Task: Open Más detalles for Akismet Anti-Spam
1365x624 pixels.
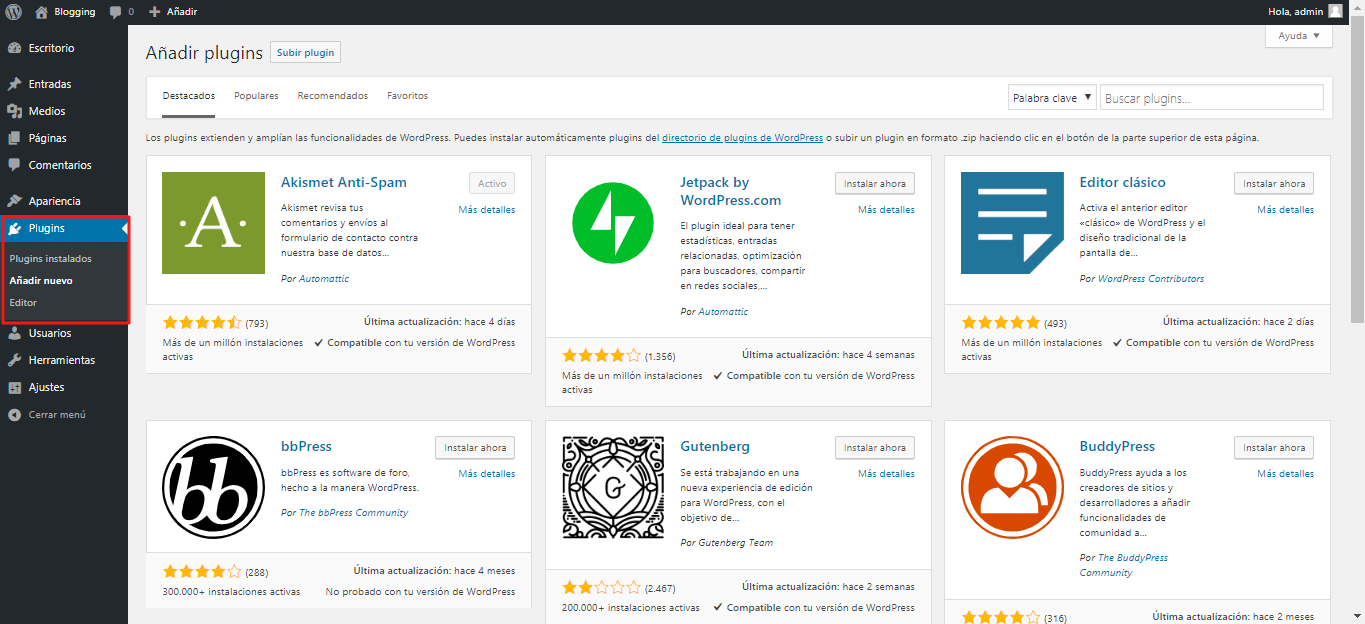Action: point(487,210)
